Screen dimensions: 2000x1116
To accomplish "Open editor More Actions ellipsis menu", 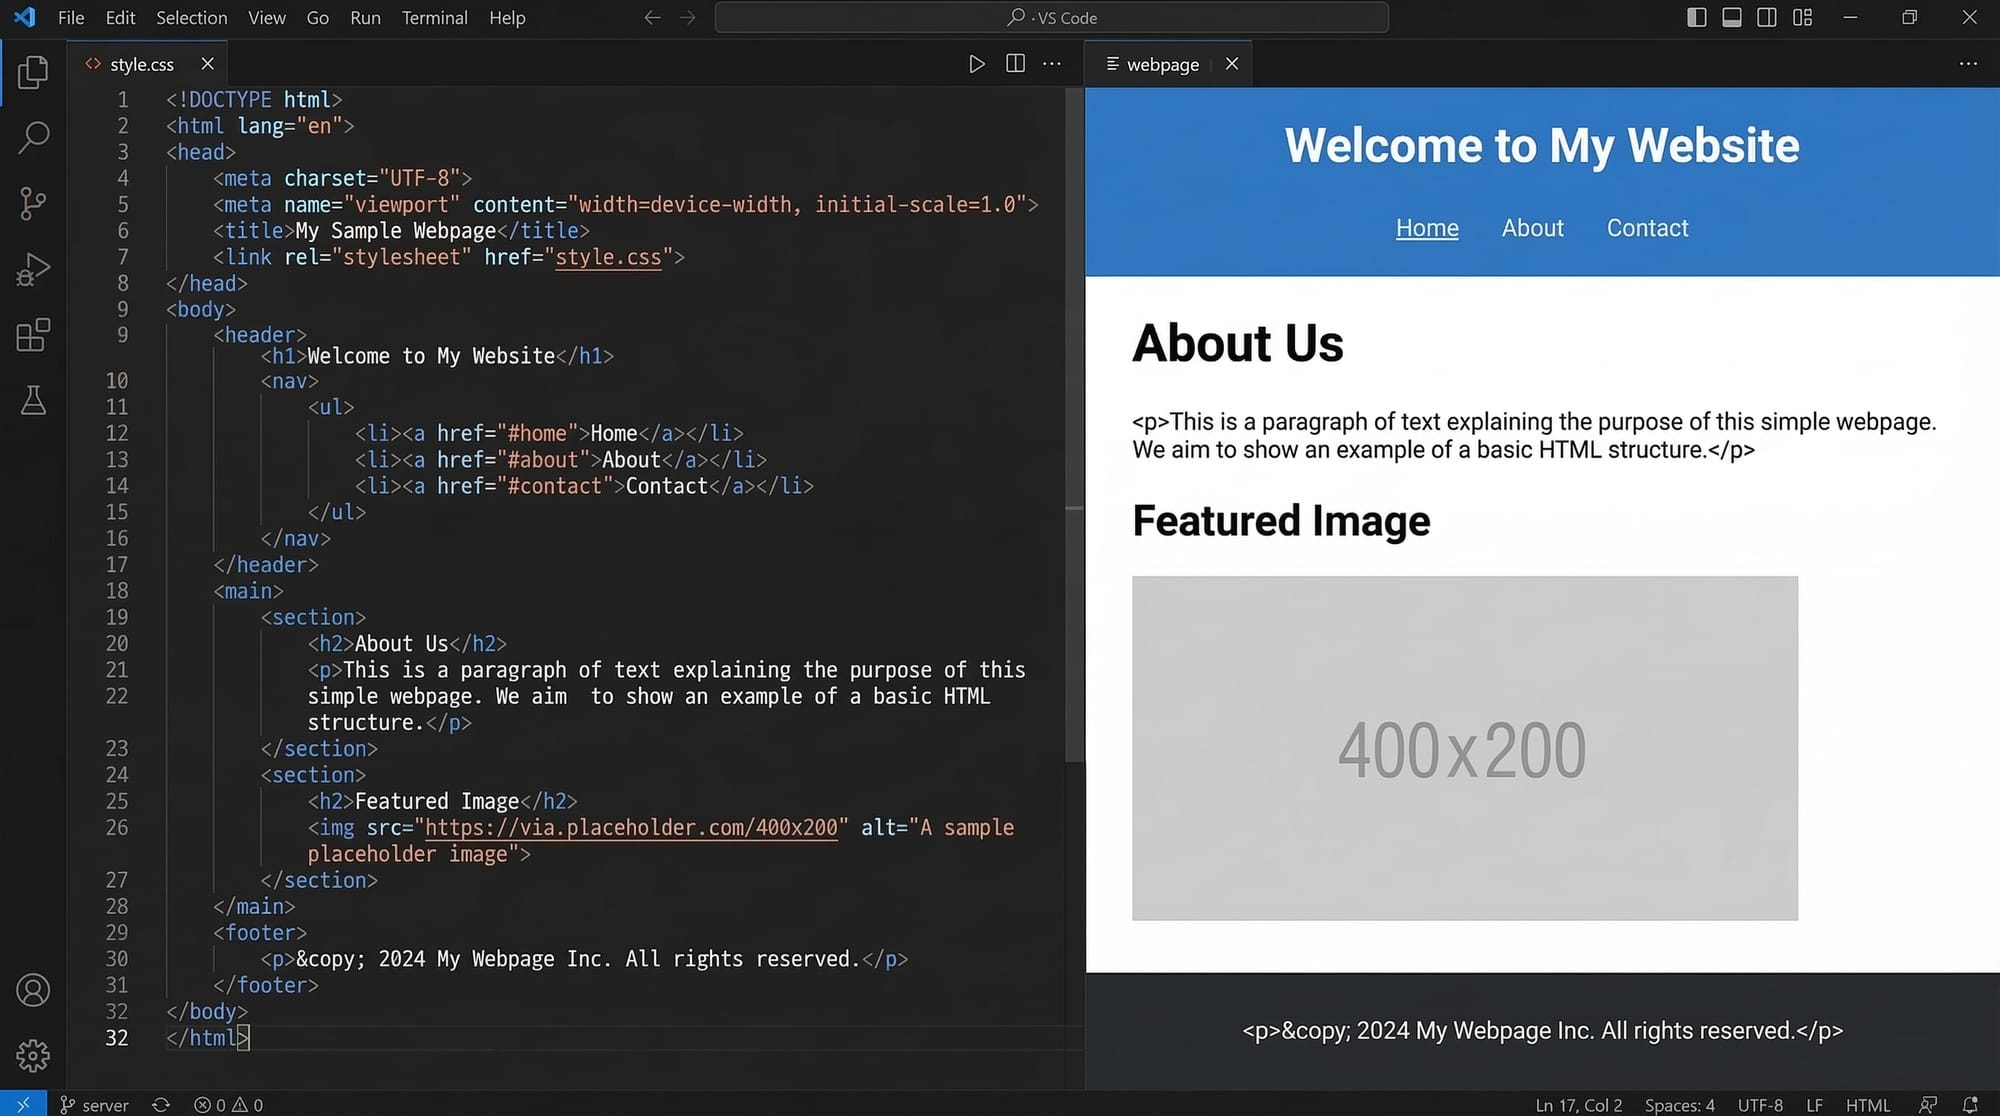I will (x=1052, y=64).
